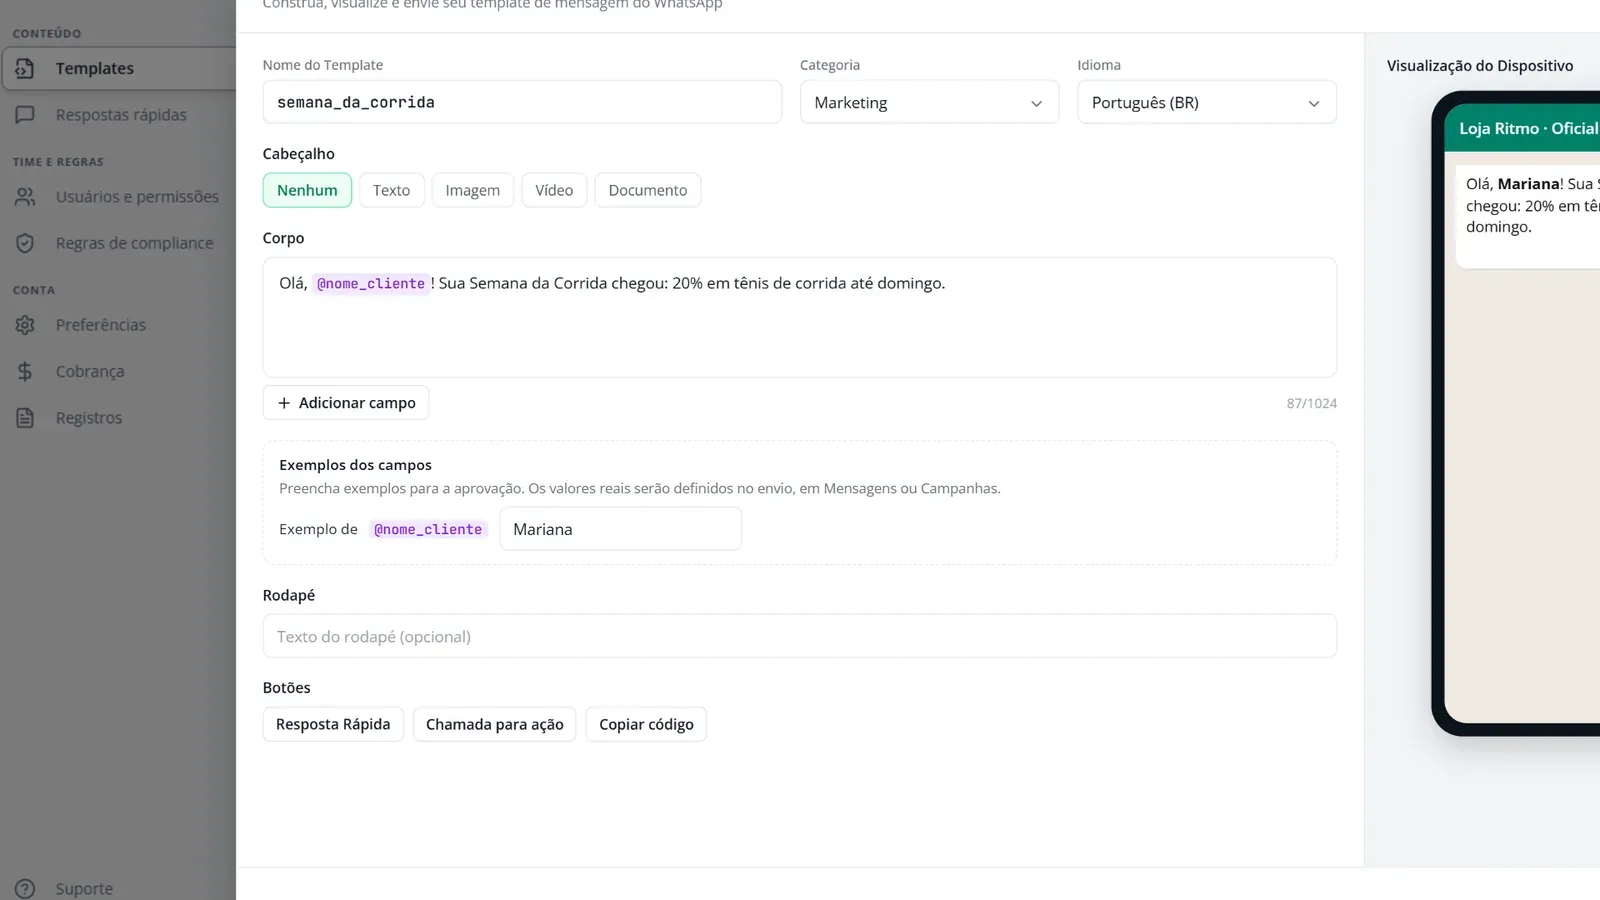Click the Mariana example value field
Viewport: 1600px width, 900px height.
click(x=621, y=529)
